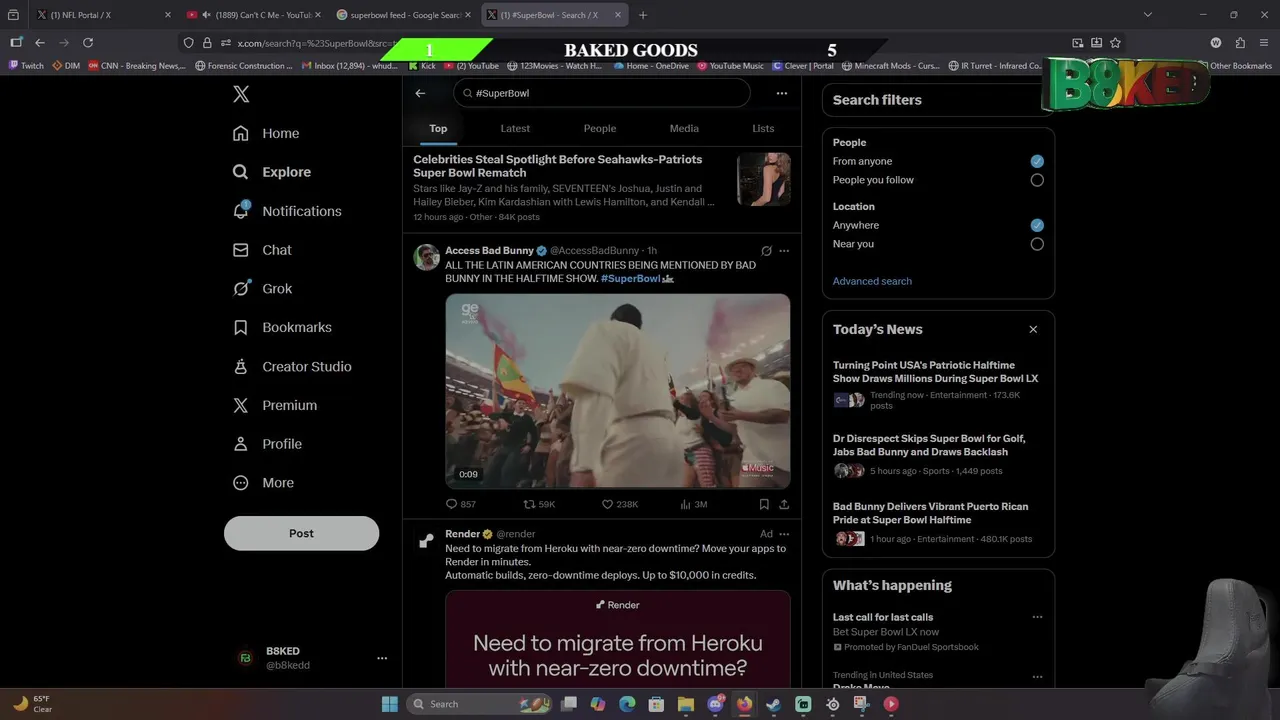The image size is (1280, 720).
Task: Bookmark the Access Bad Bunny post
Action: (764, 504)
